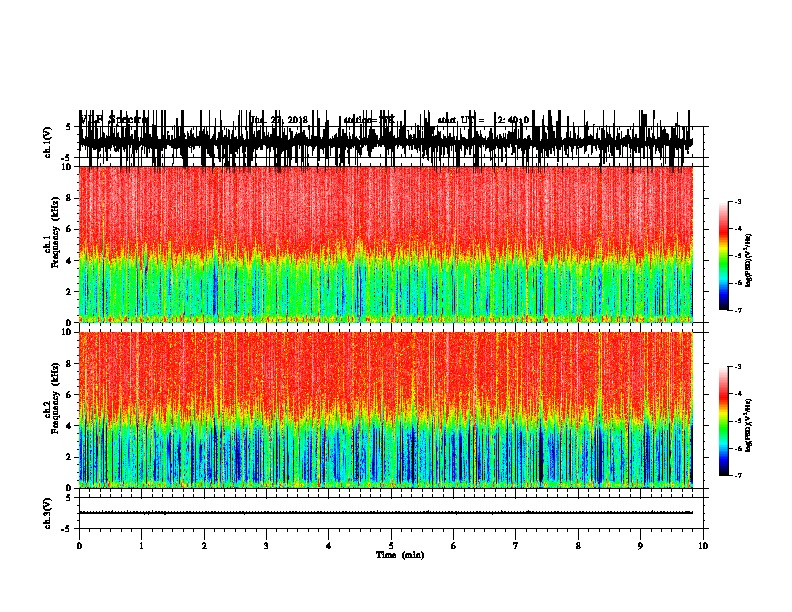Click the "2" kHz tick on ch.1 frequency axis
792x612 pixels.
[x=69, y=292]
